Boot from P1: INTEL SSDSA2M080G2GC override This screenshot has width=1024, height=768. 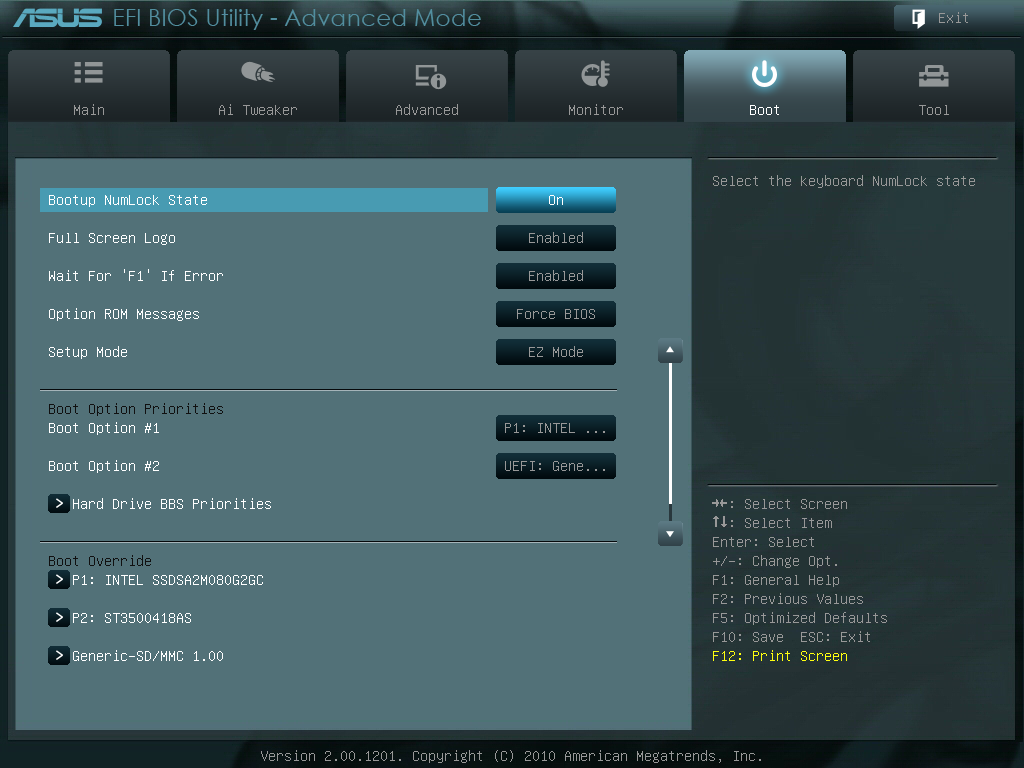pyautogui.click(x=167, y=580)
